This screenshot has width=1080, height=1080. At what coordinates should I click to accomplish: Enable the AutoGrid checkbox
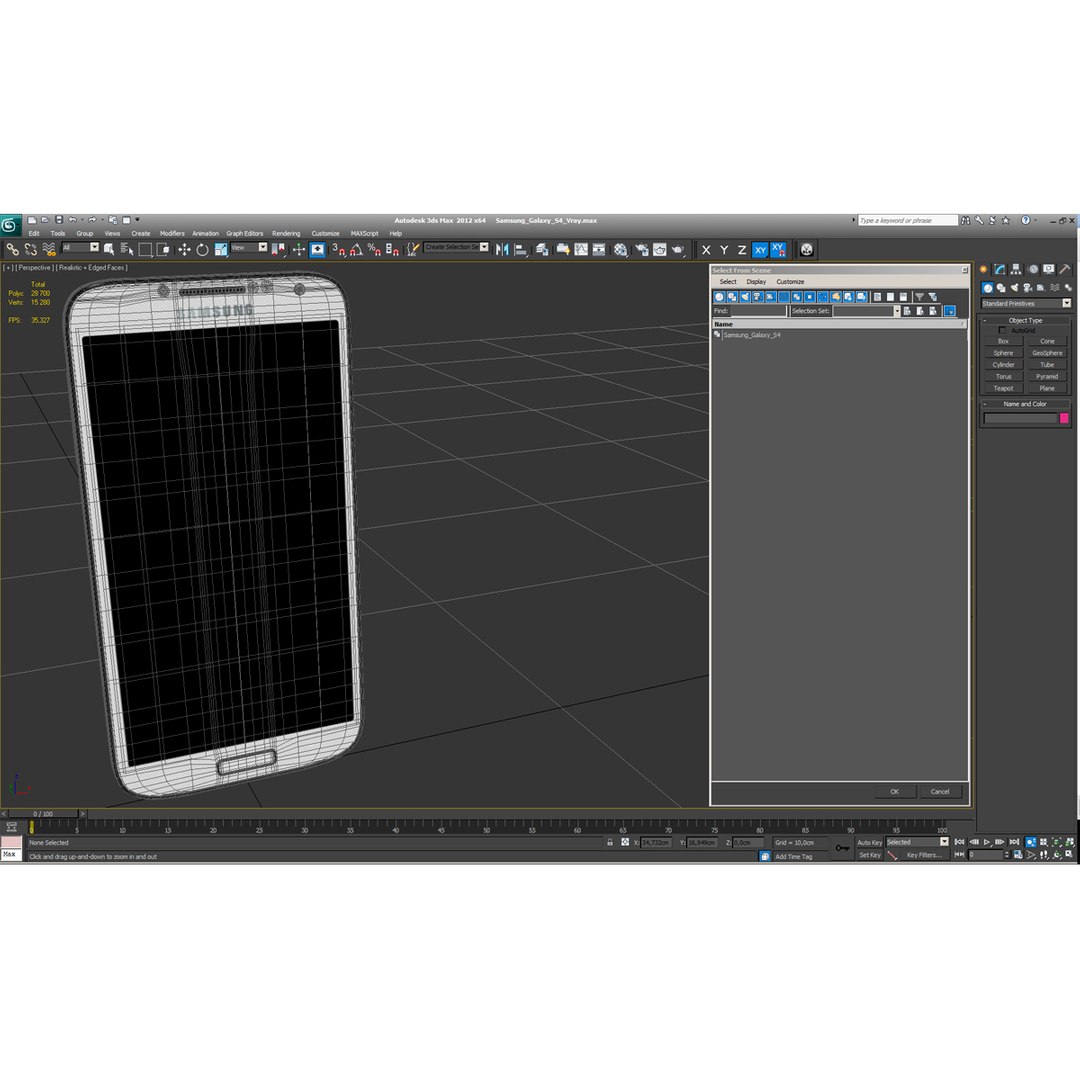tap(1002, 331)
